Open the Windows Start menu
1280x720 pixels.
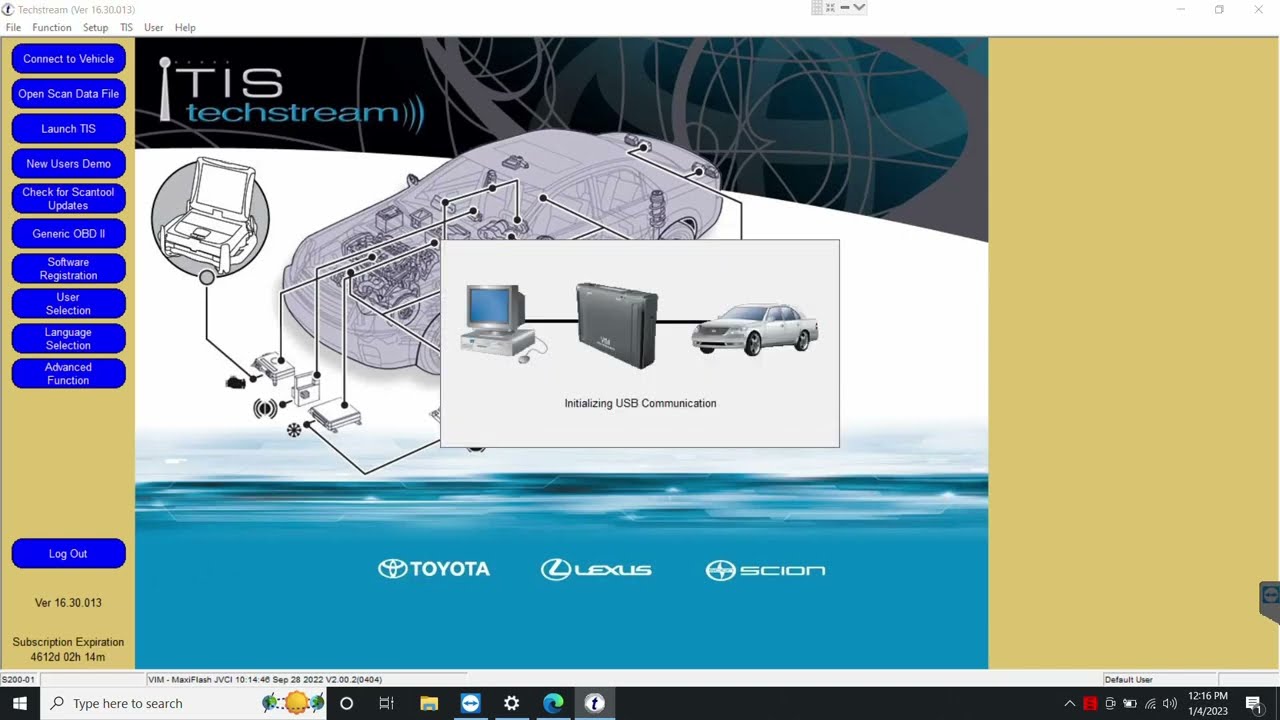[x=20, y=703]
